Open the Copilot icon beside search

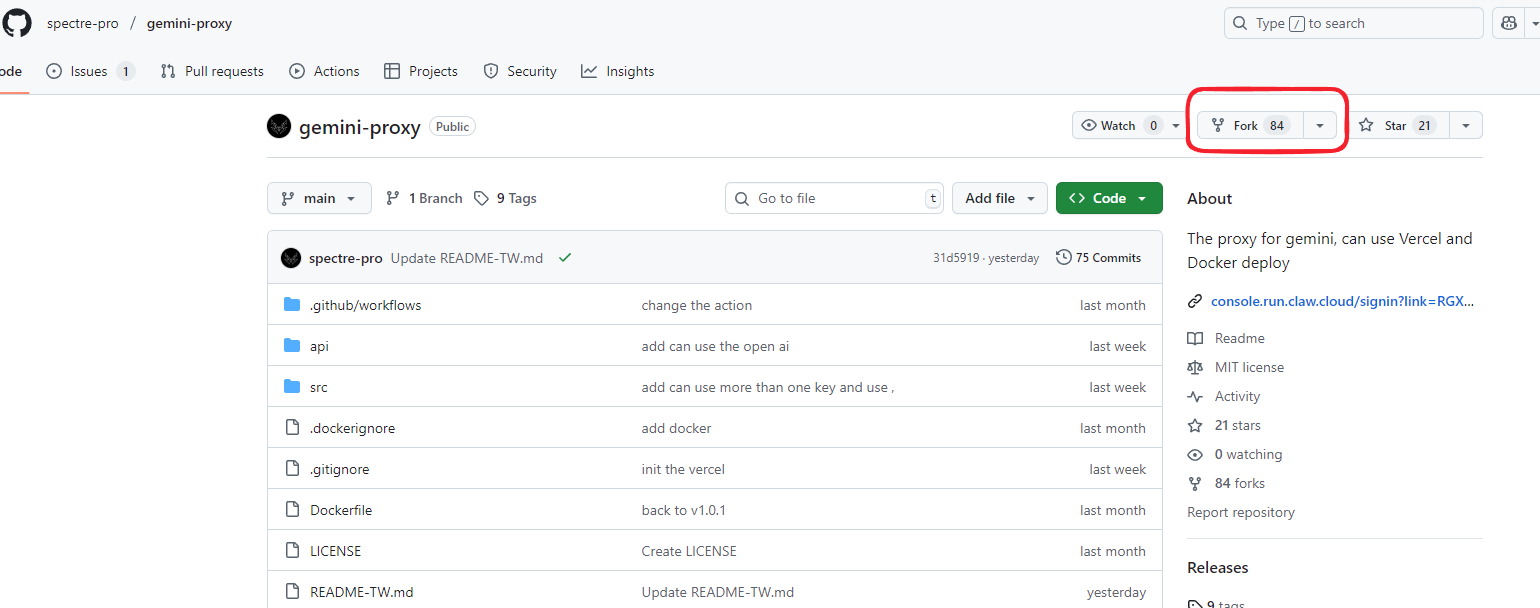coord(1509,23)
